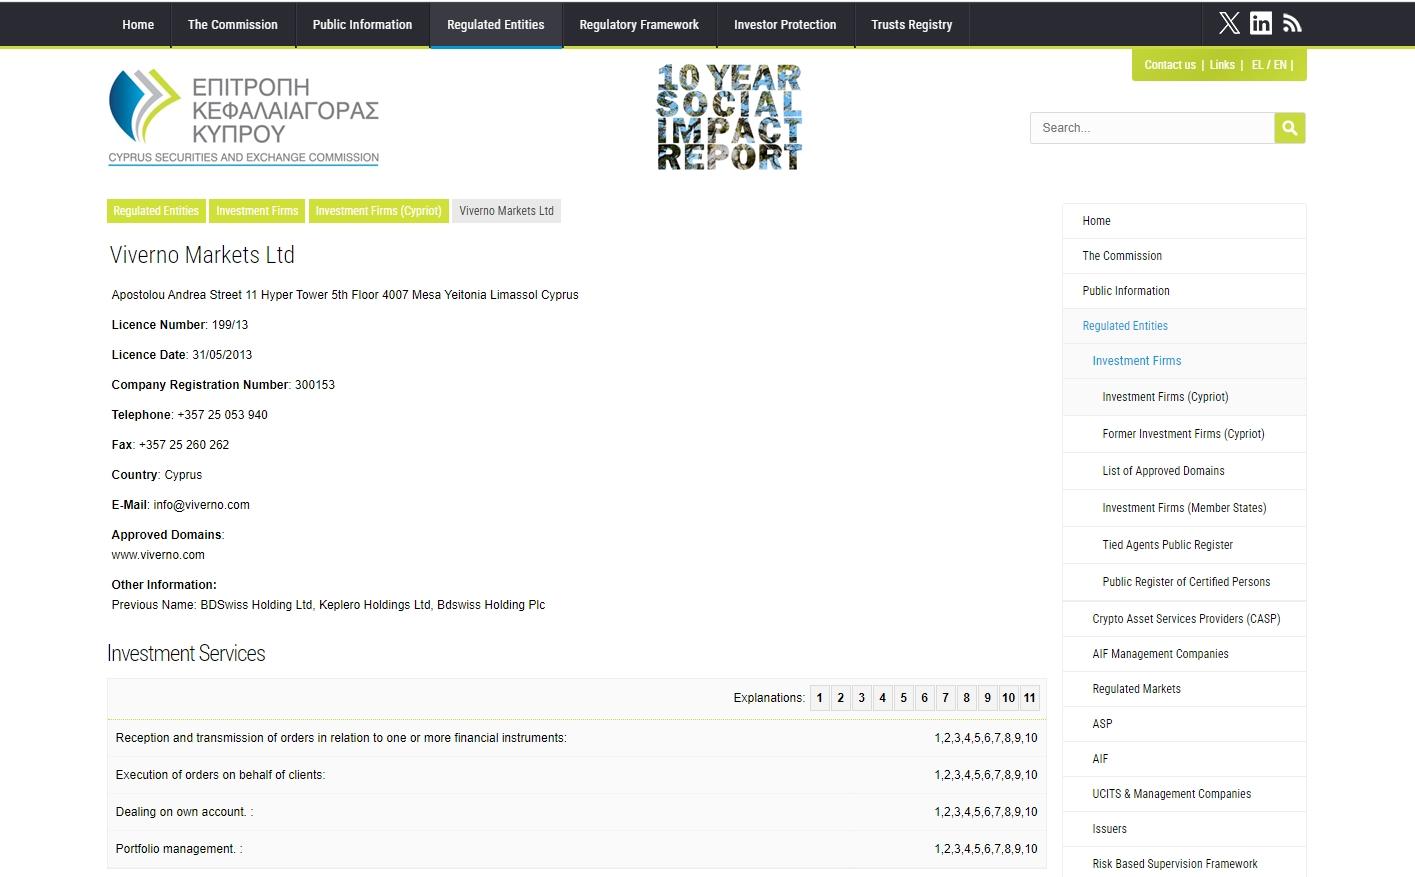Select the Reception and transmission of orders row
The width and height of the screenshot is (1415, 877).
pos(576,738)
